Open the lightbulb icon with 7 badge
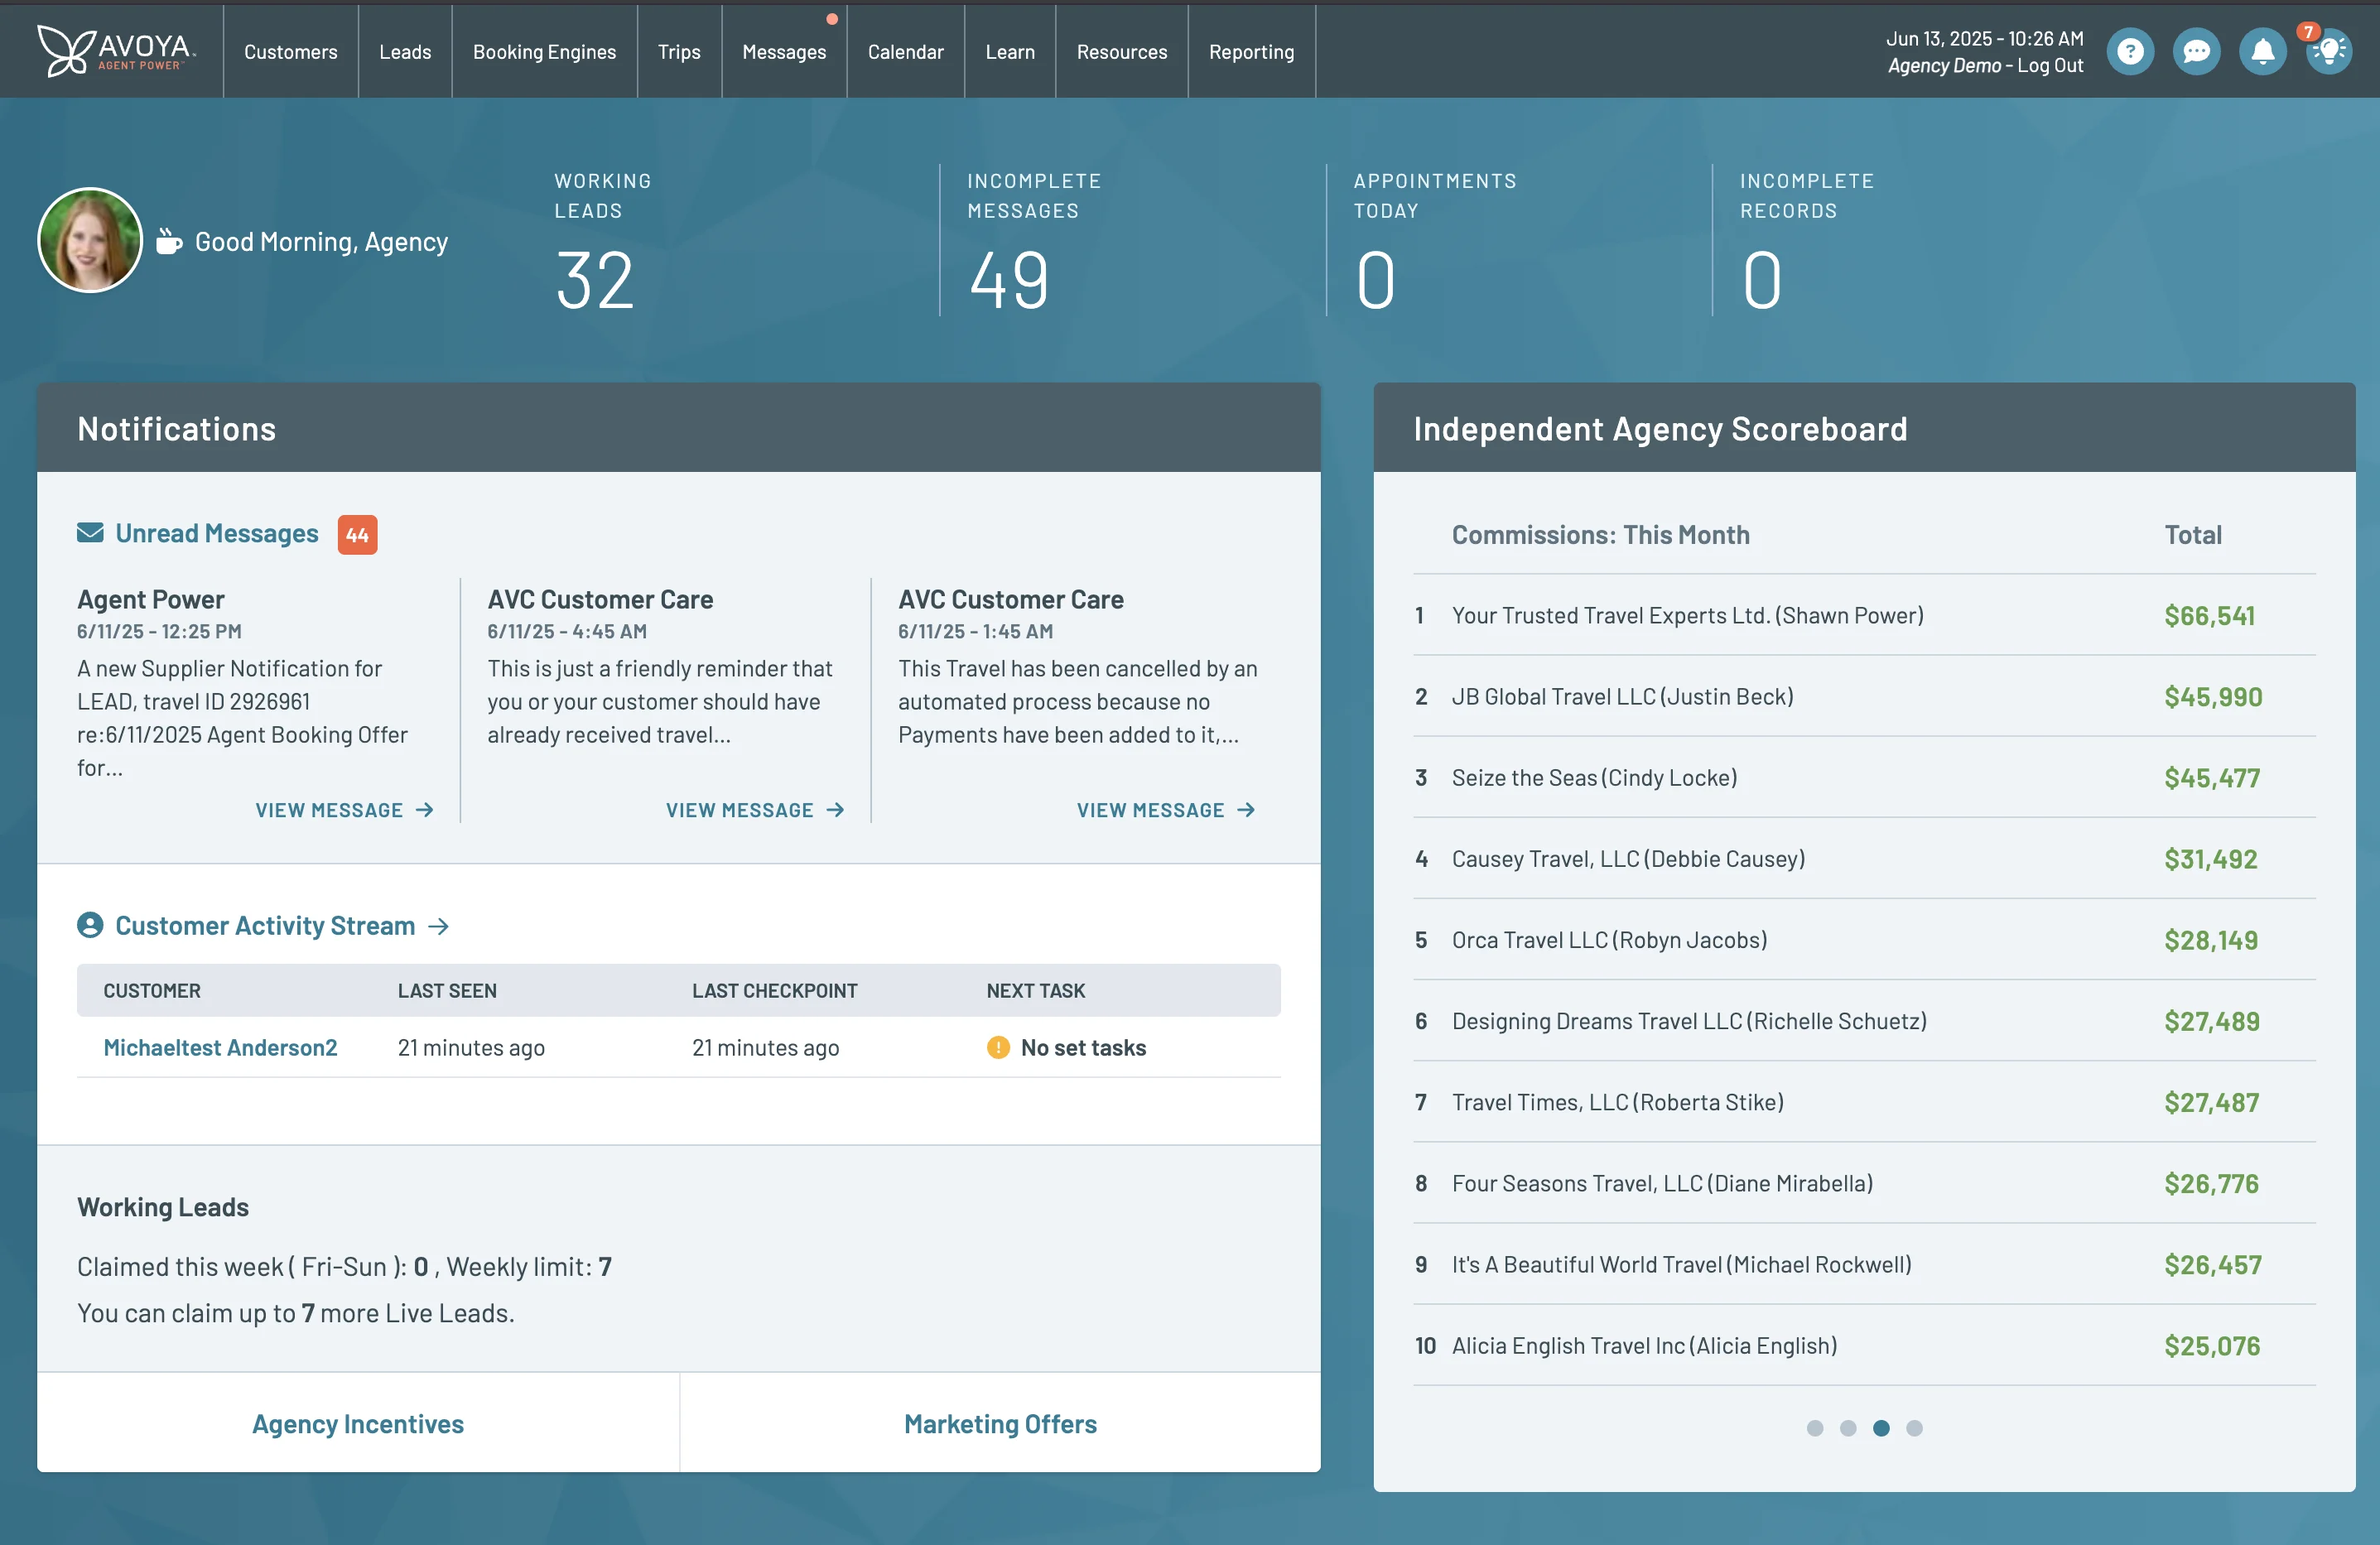 coord(2329,51)
